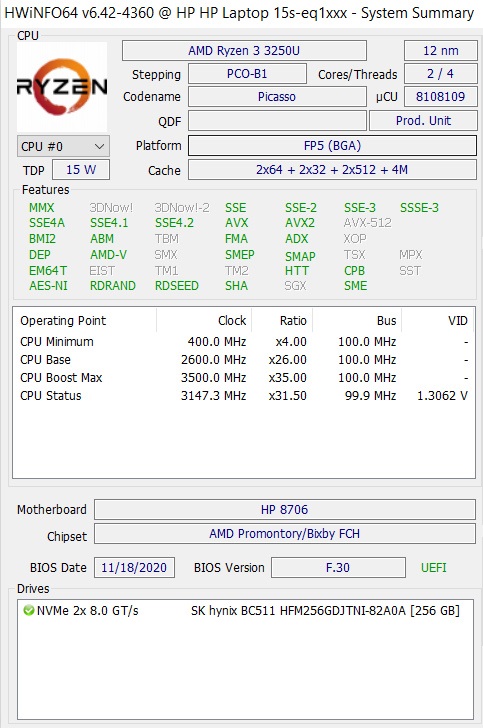Click the SHA feature label
Viewport: 483px width, 728px height.
[236, 286]
